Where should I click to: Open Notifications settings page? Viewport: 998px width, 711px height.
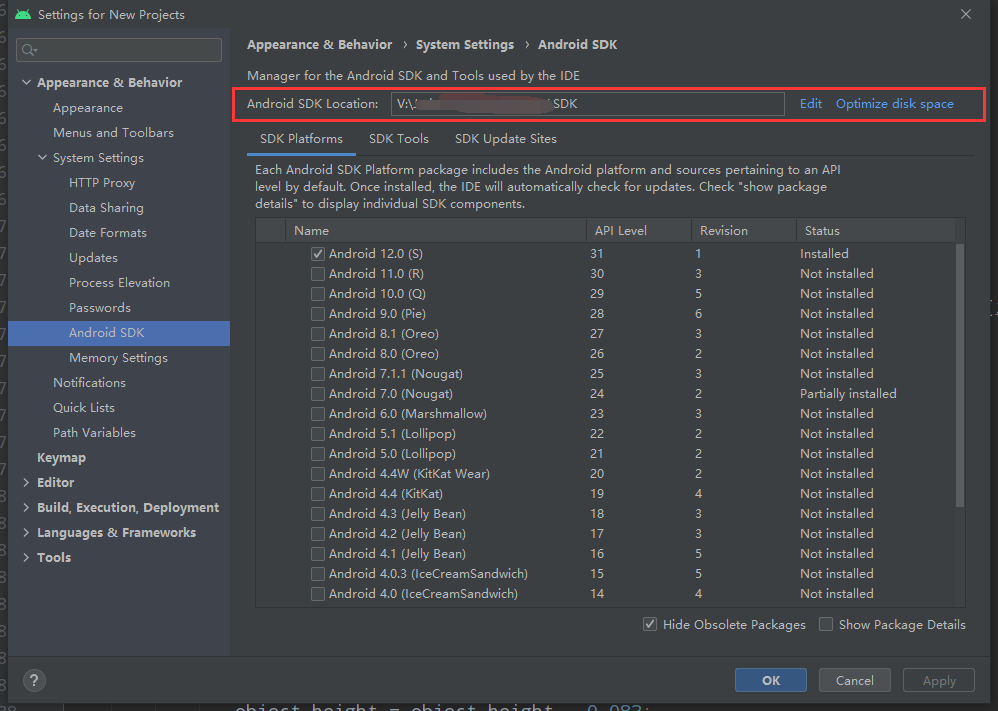(89, 383)
